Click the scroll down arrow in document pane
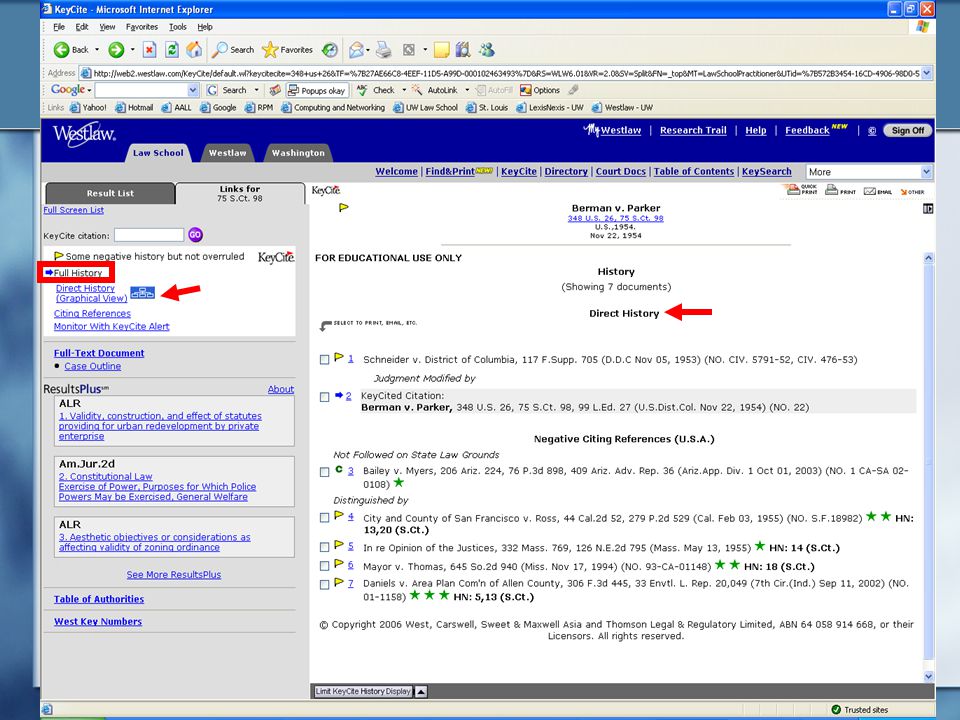The width and height of the screenshot is (960, 720). click(928, 677)
